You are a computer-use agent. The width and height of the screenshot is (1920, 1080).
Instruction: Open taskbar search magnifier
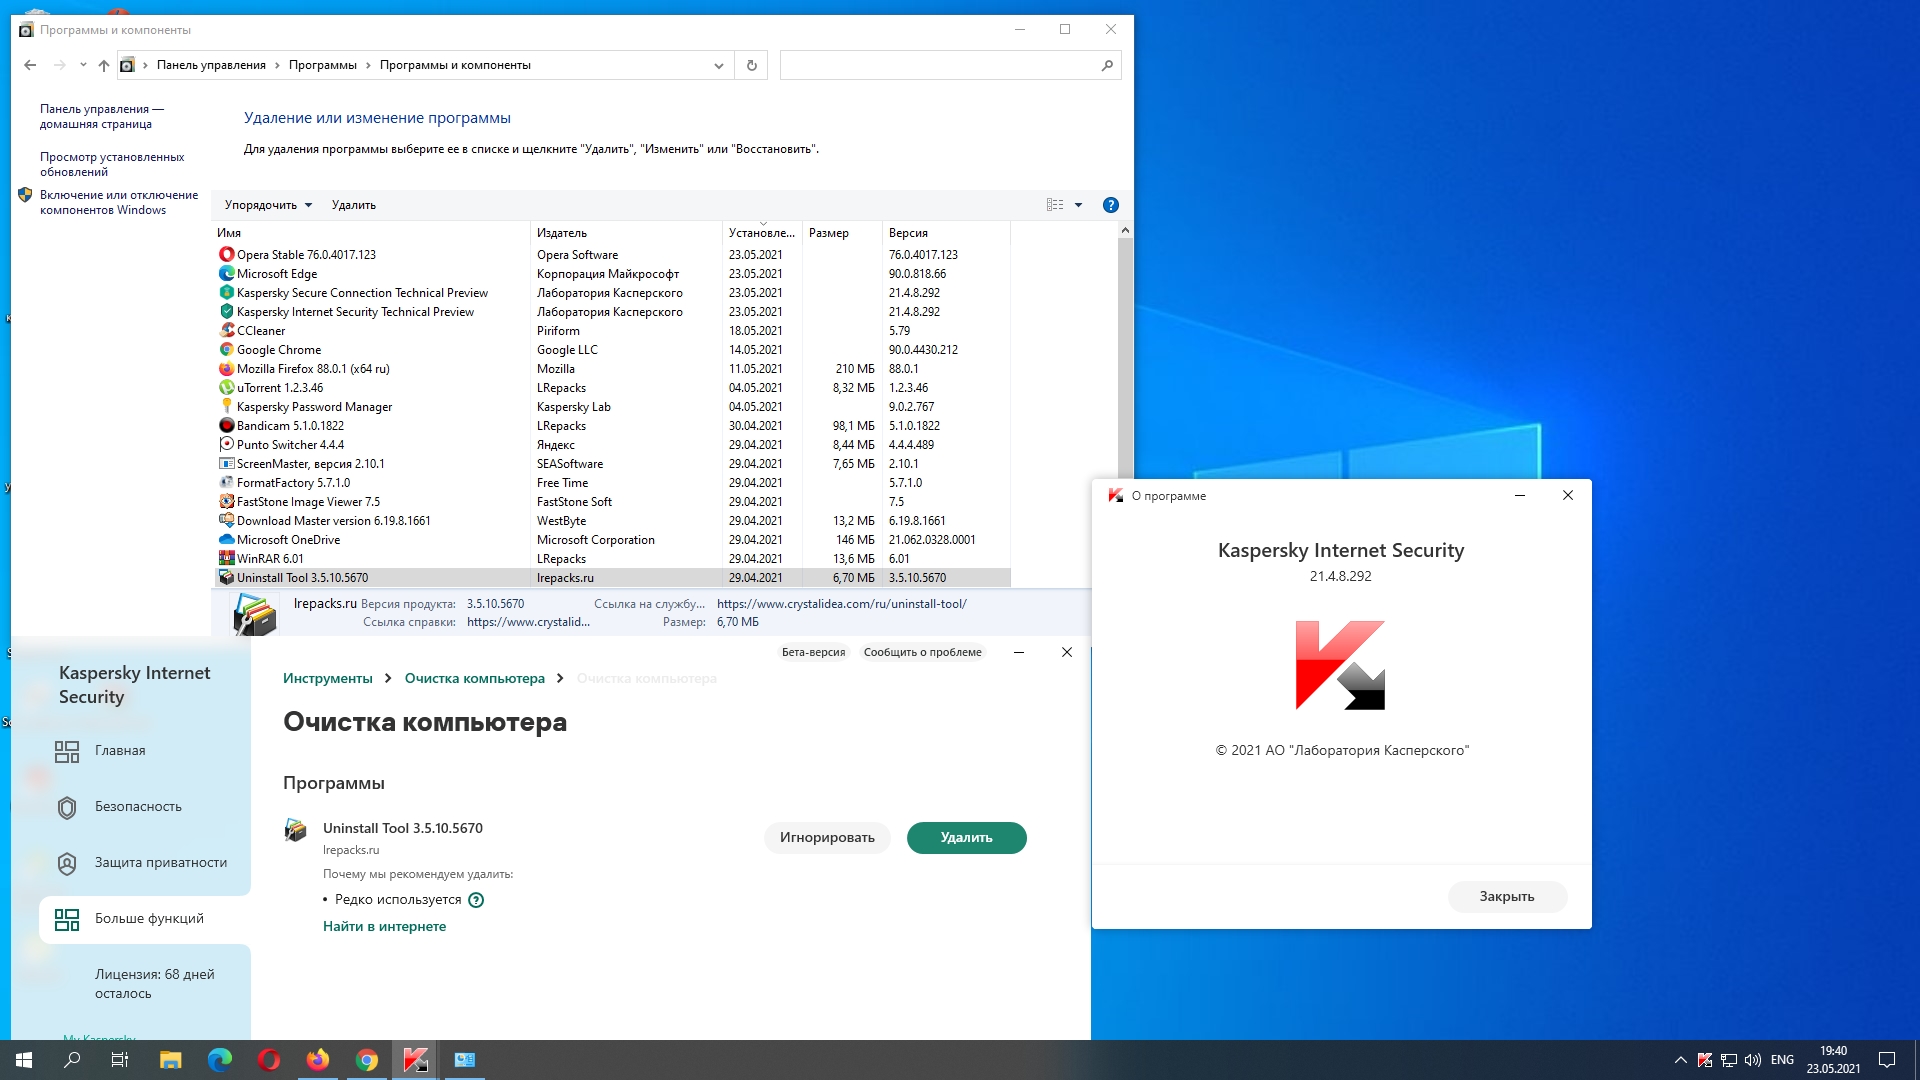pos(72,1060)
